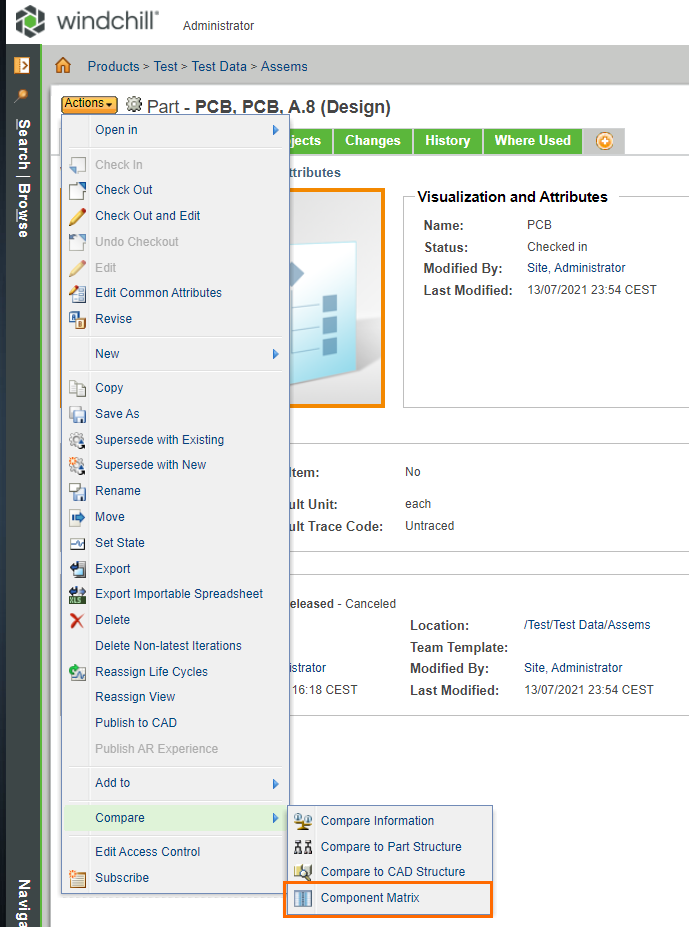Viewport: 689px width, 927px height.
Task: Follow the Test breadcrumb link
Action: click(166, 67)
